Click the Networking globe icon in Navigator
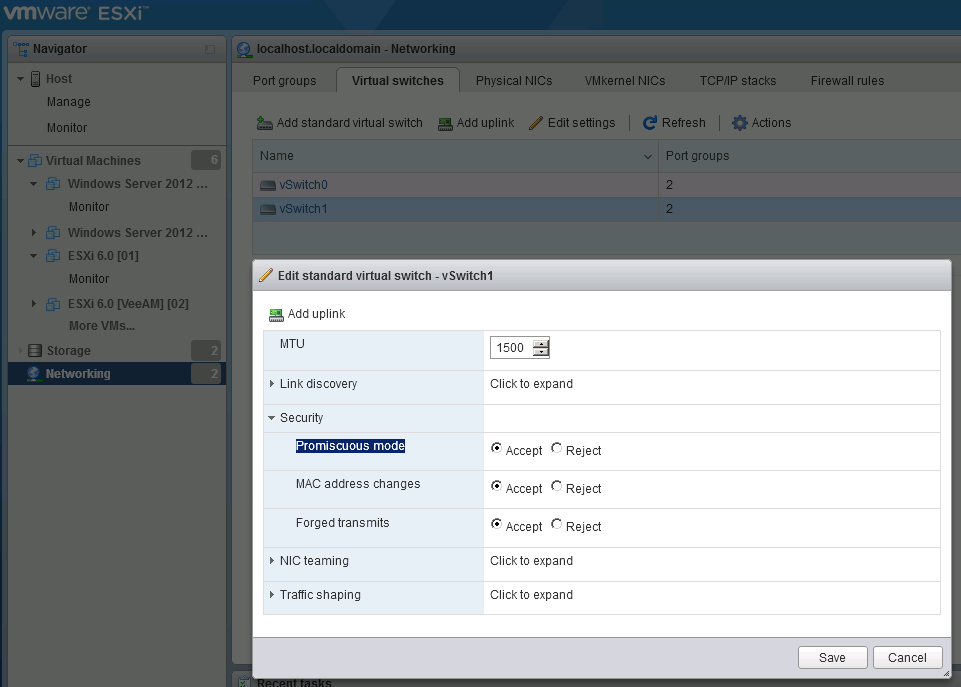Viewport: 961px width, 687px height. (x=34, y=374)
